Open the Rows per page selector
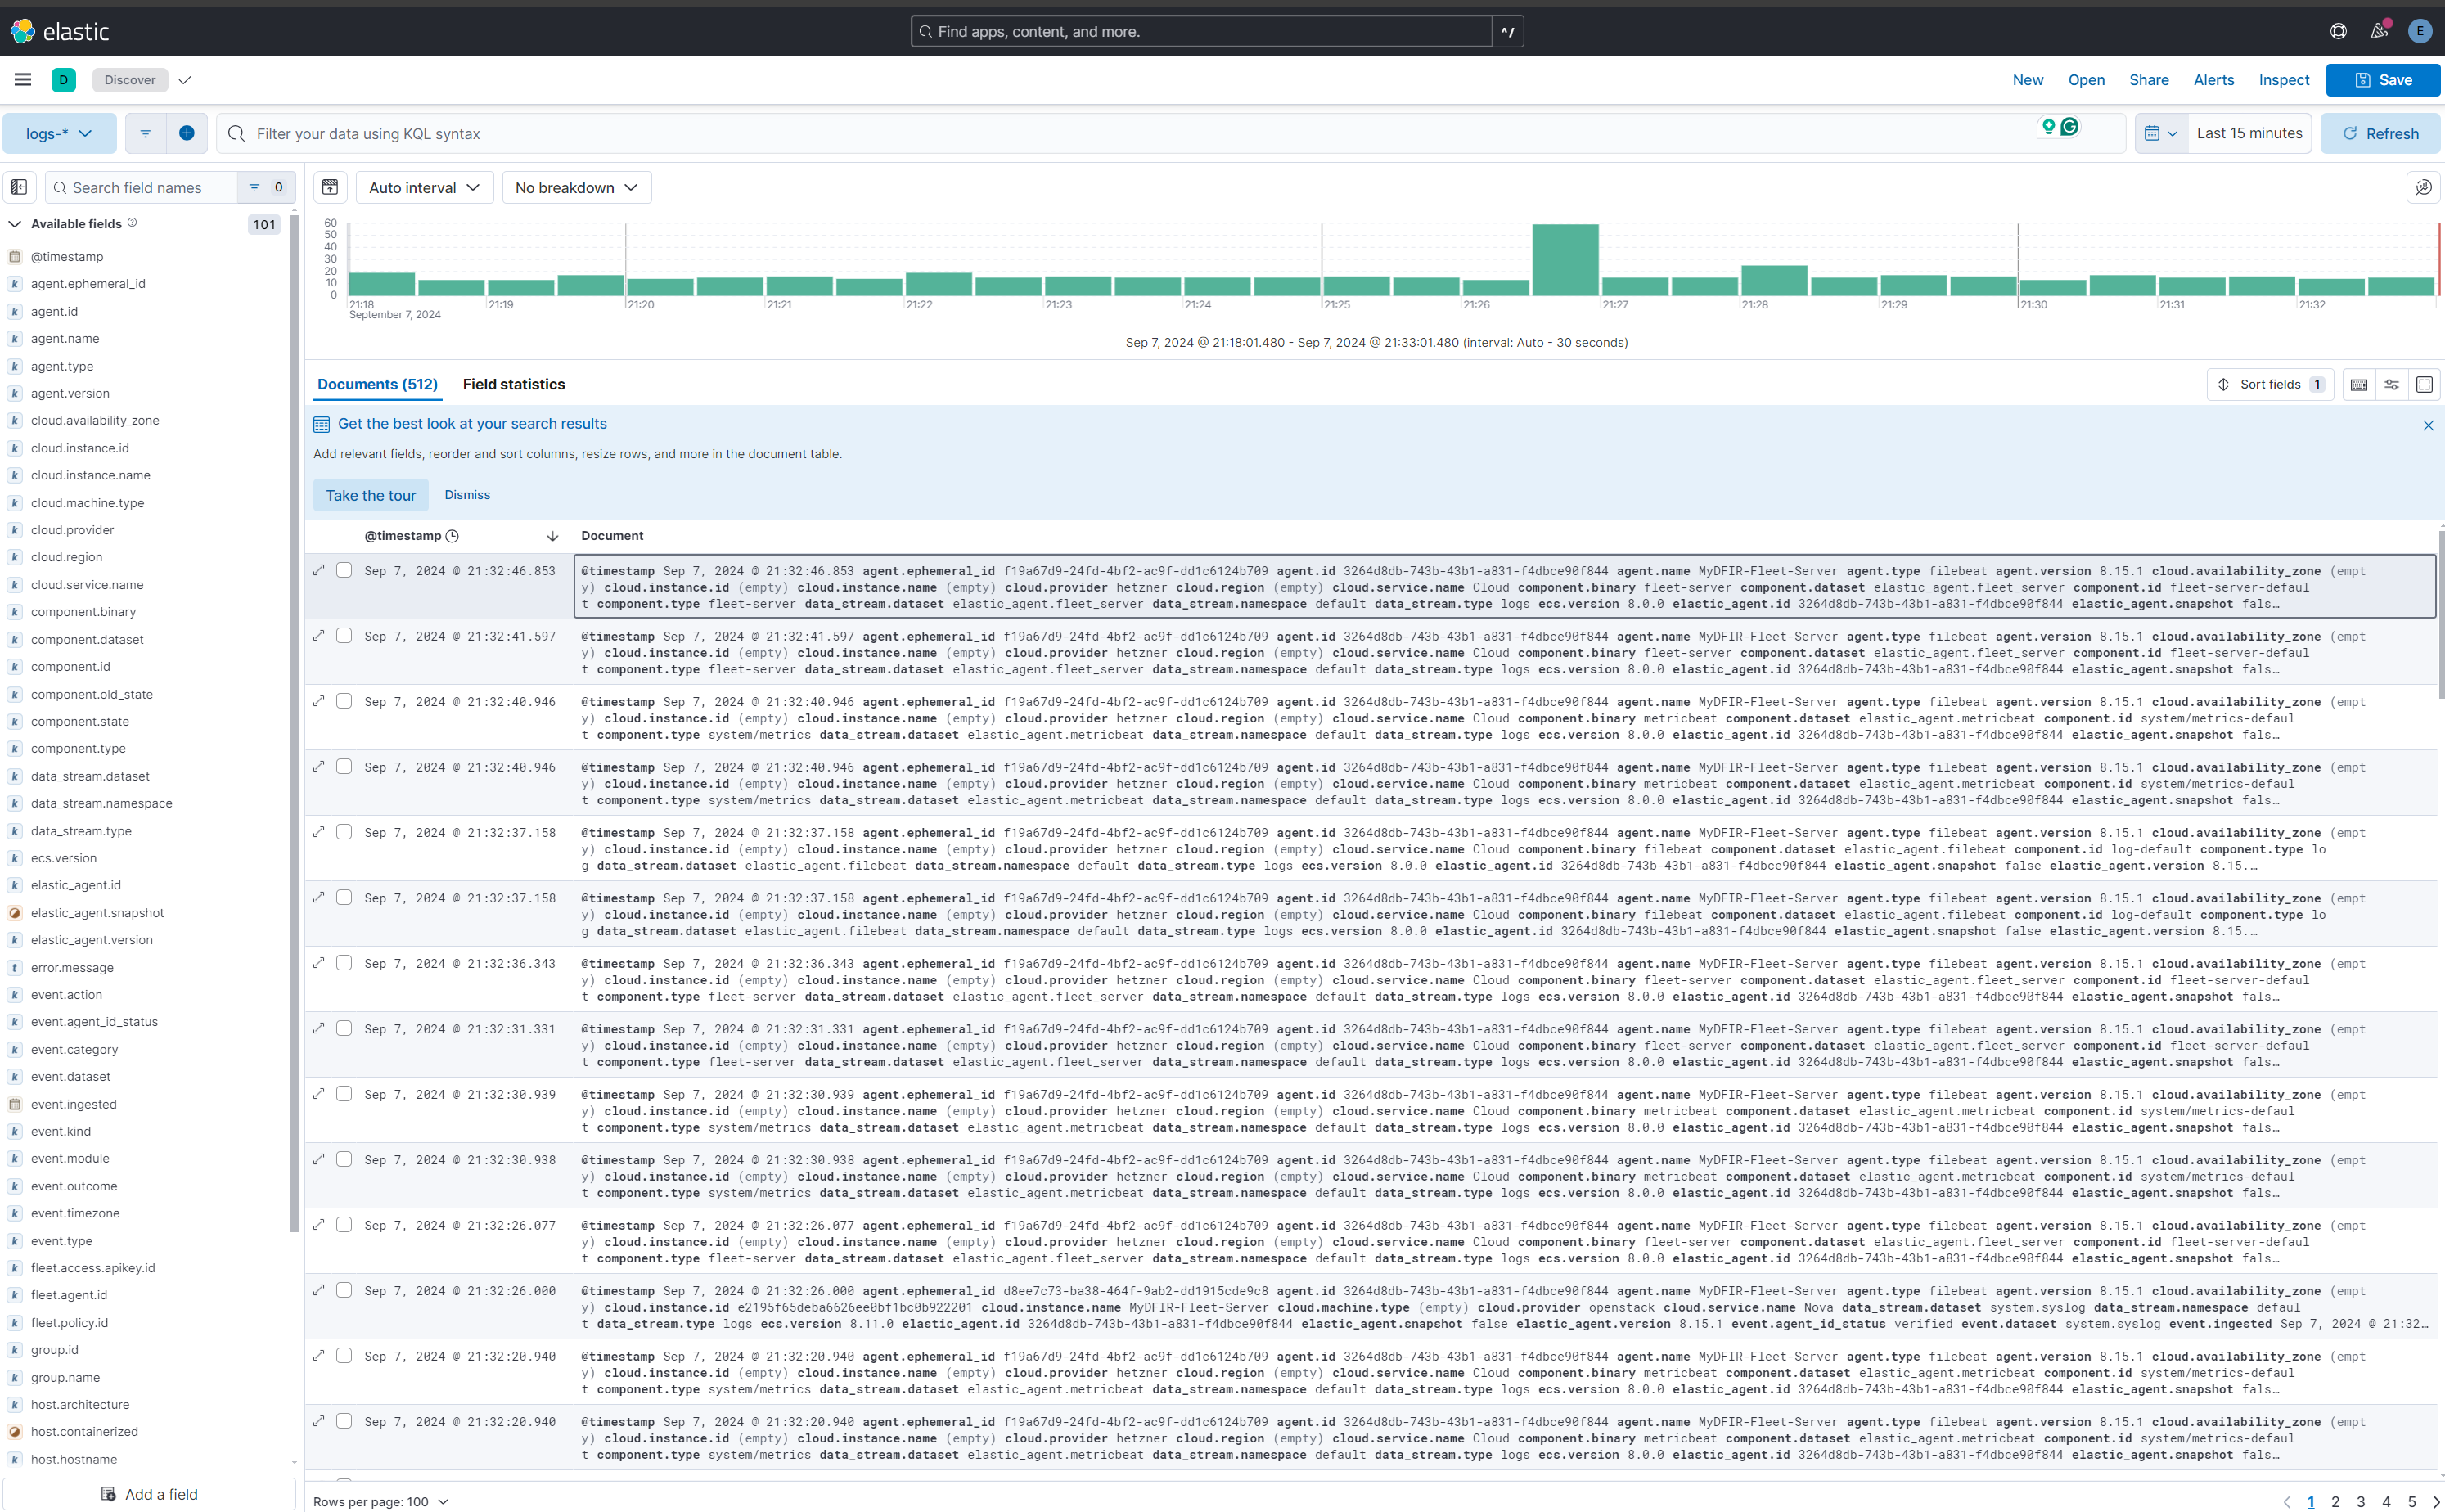This screenshot has height=1512, width=2445. point(380,1501)
